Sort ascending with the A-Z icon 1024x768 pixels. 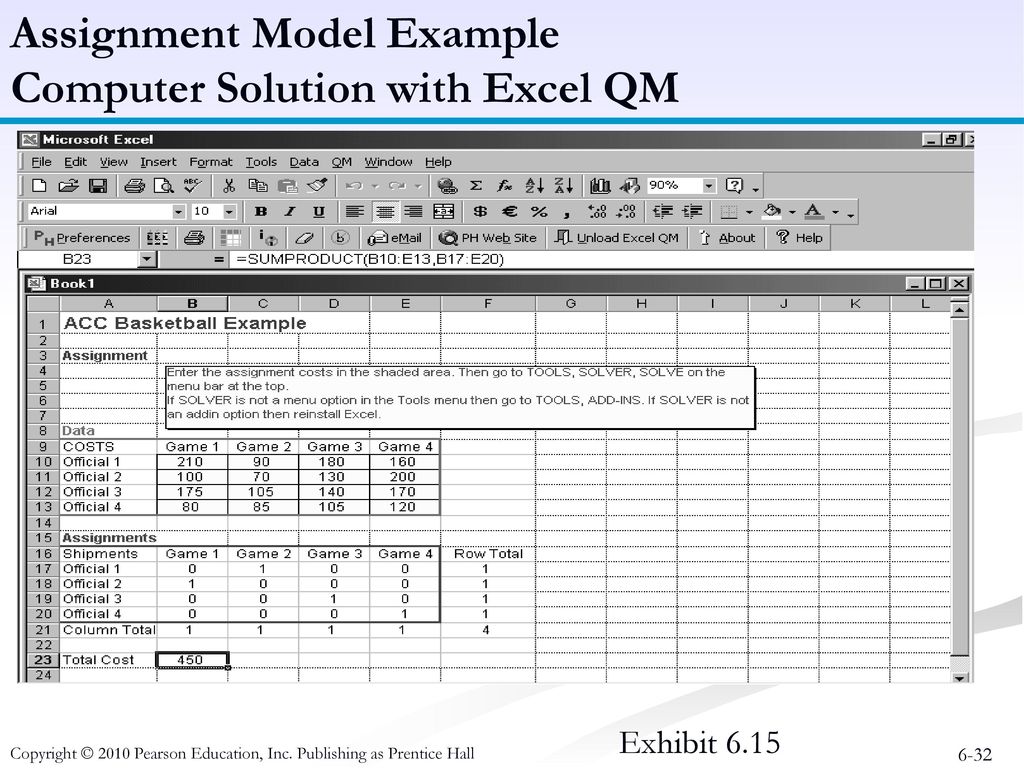[x=534, y=186]
